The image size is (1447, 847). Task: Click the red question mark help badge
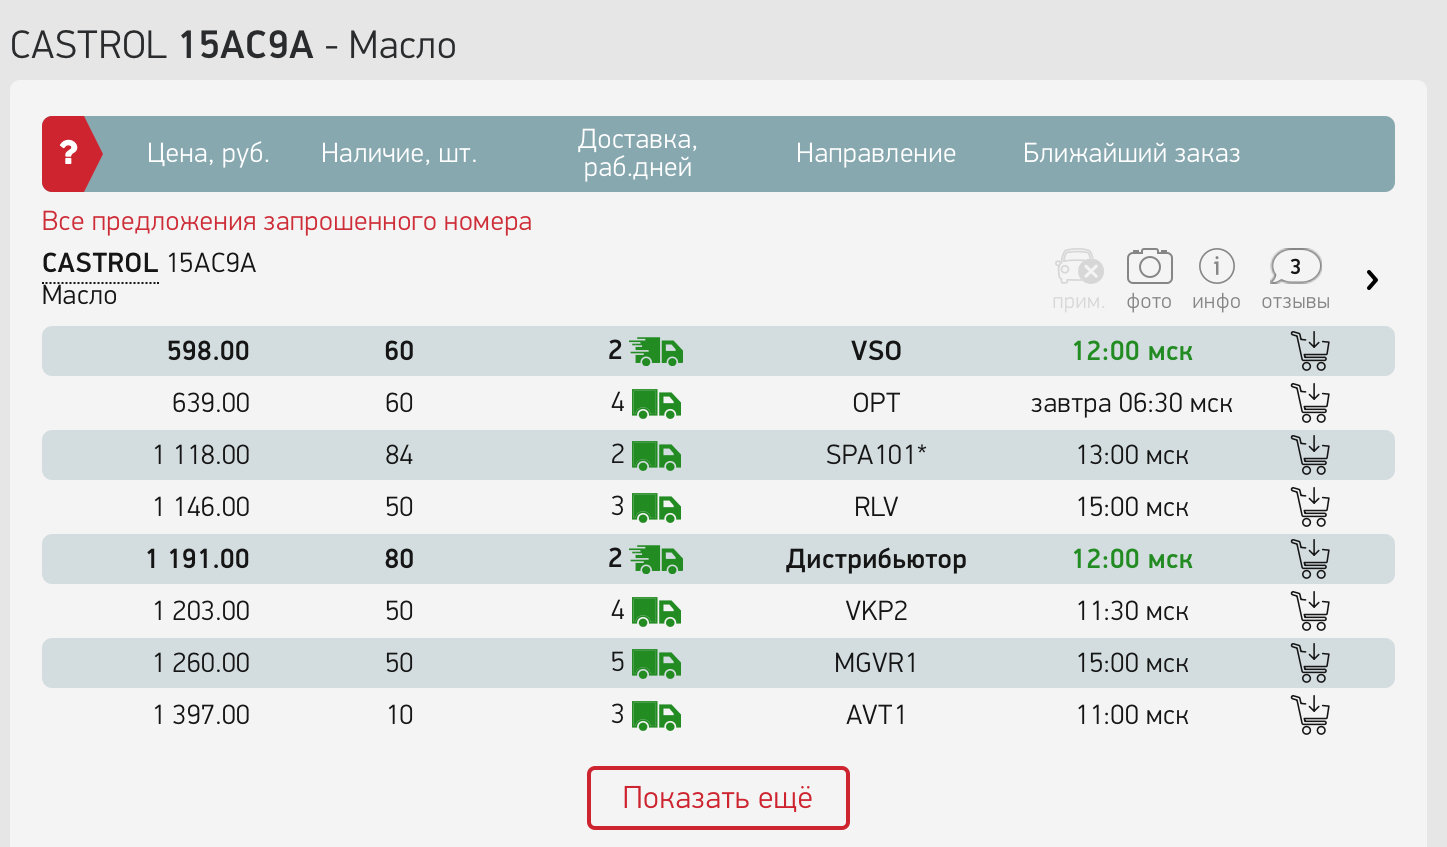click(68, 153)
